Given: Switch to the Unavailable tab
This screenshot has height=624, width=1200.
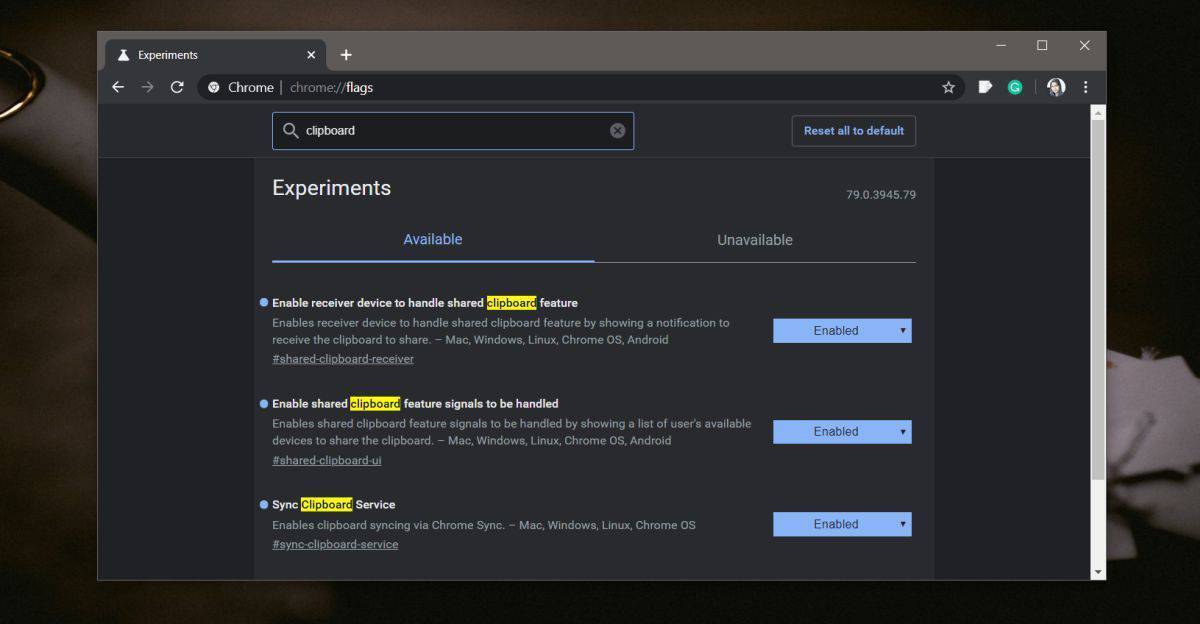Looking at the screenshot, I should point(754,239).
